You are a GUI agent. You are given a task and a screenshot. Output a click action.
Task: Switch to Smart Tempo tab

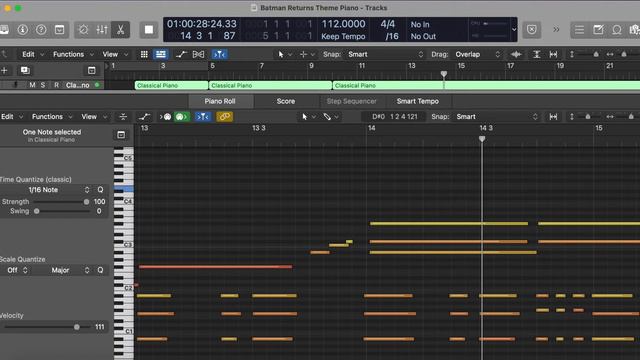(418, 101)
